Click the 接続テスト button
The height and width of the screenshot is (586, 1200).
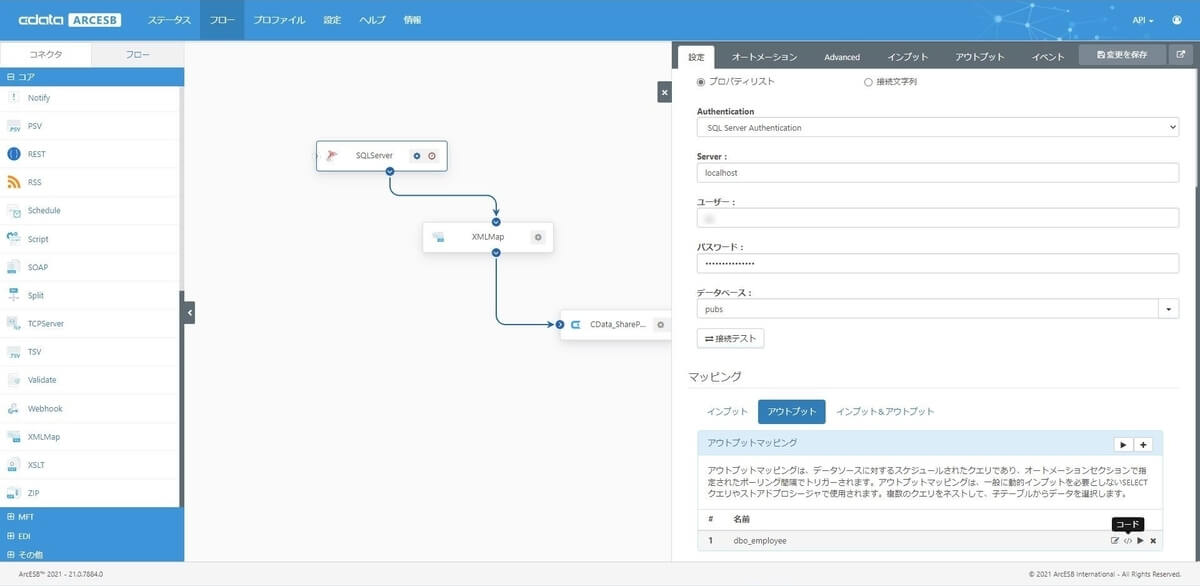click(x=731, y=339)
